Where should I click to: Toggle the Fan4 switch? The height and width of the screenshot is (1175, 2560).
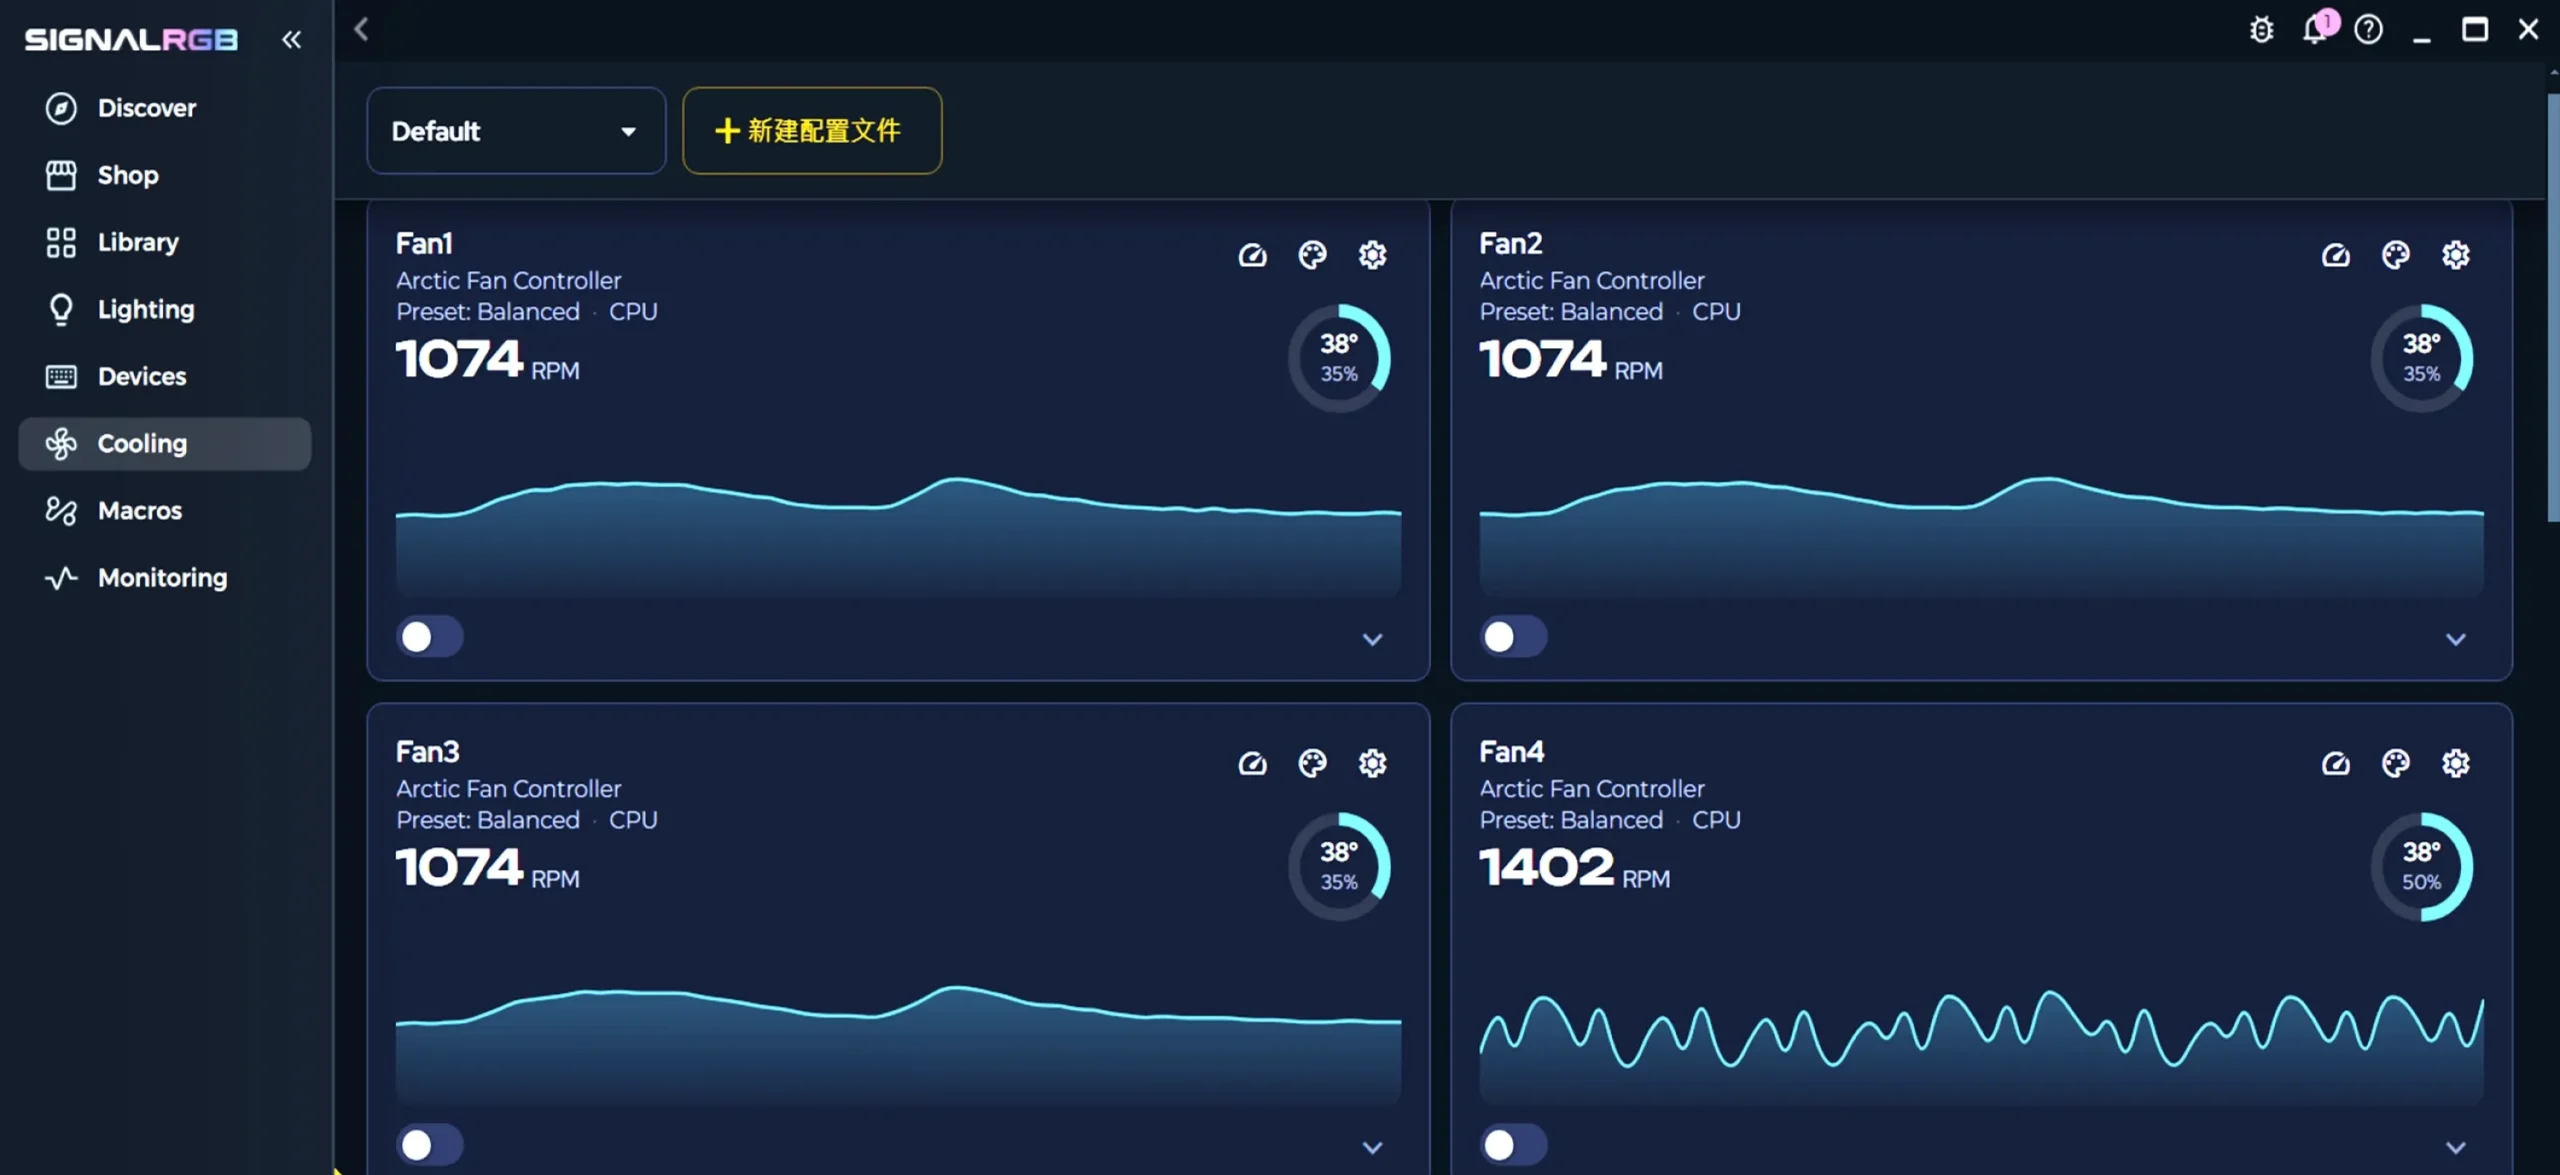1513,1144
